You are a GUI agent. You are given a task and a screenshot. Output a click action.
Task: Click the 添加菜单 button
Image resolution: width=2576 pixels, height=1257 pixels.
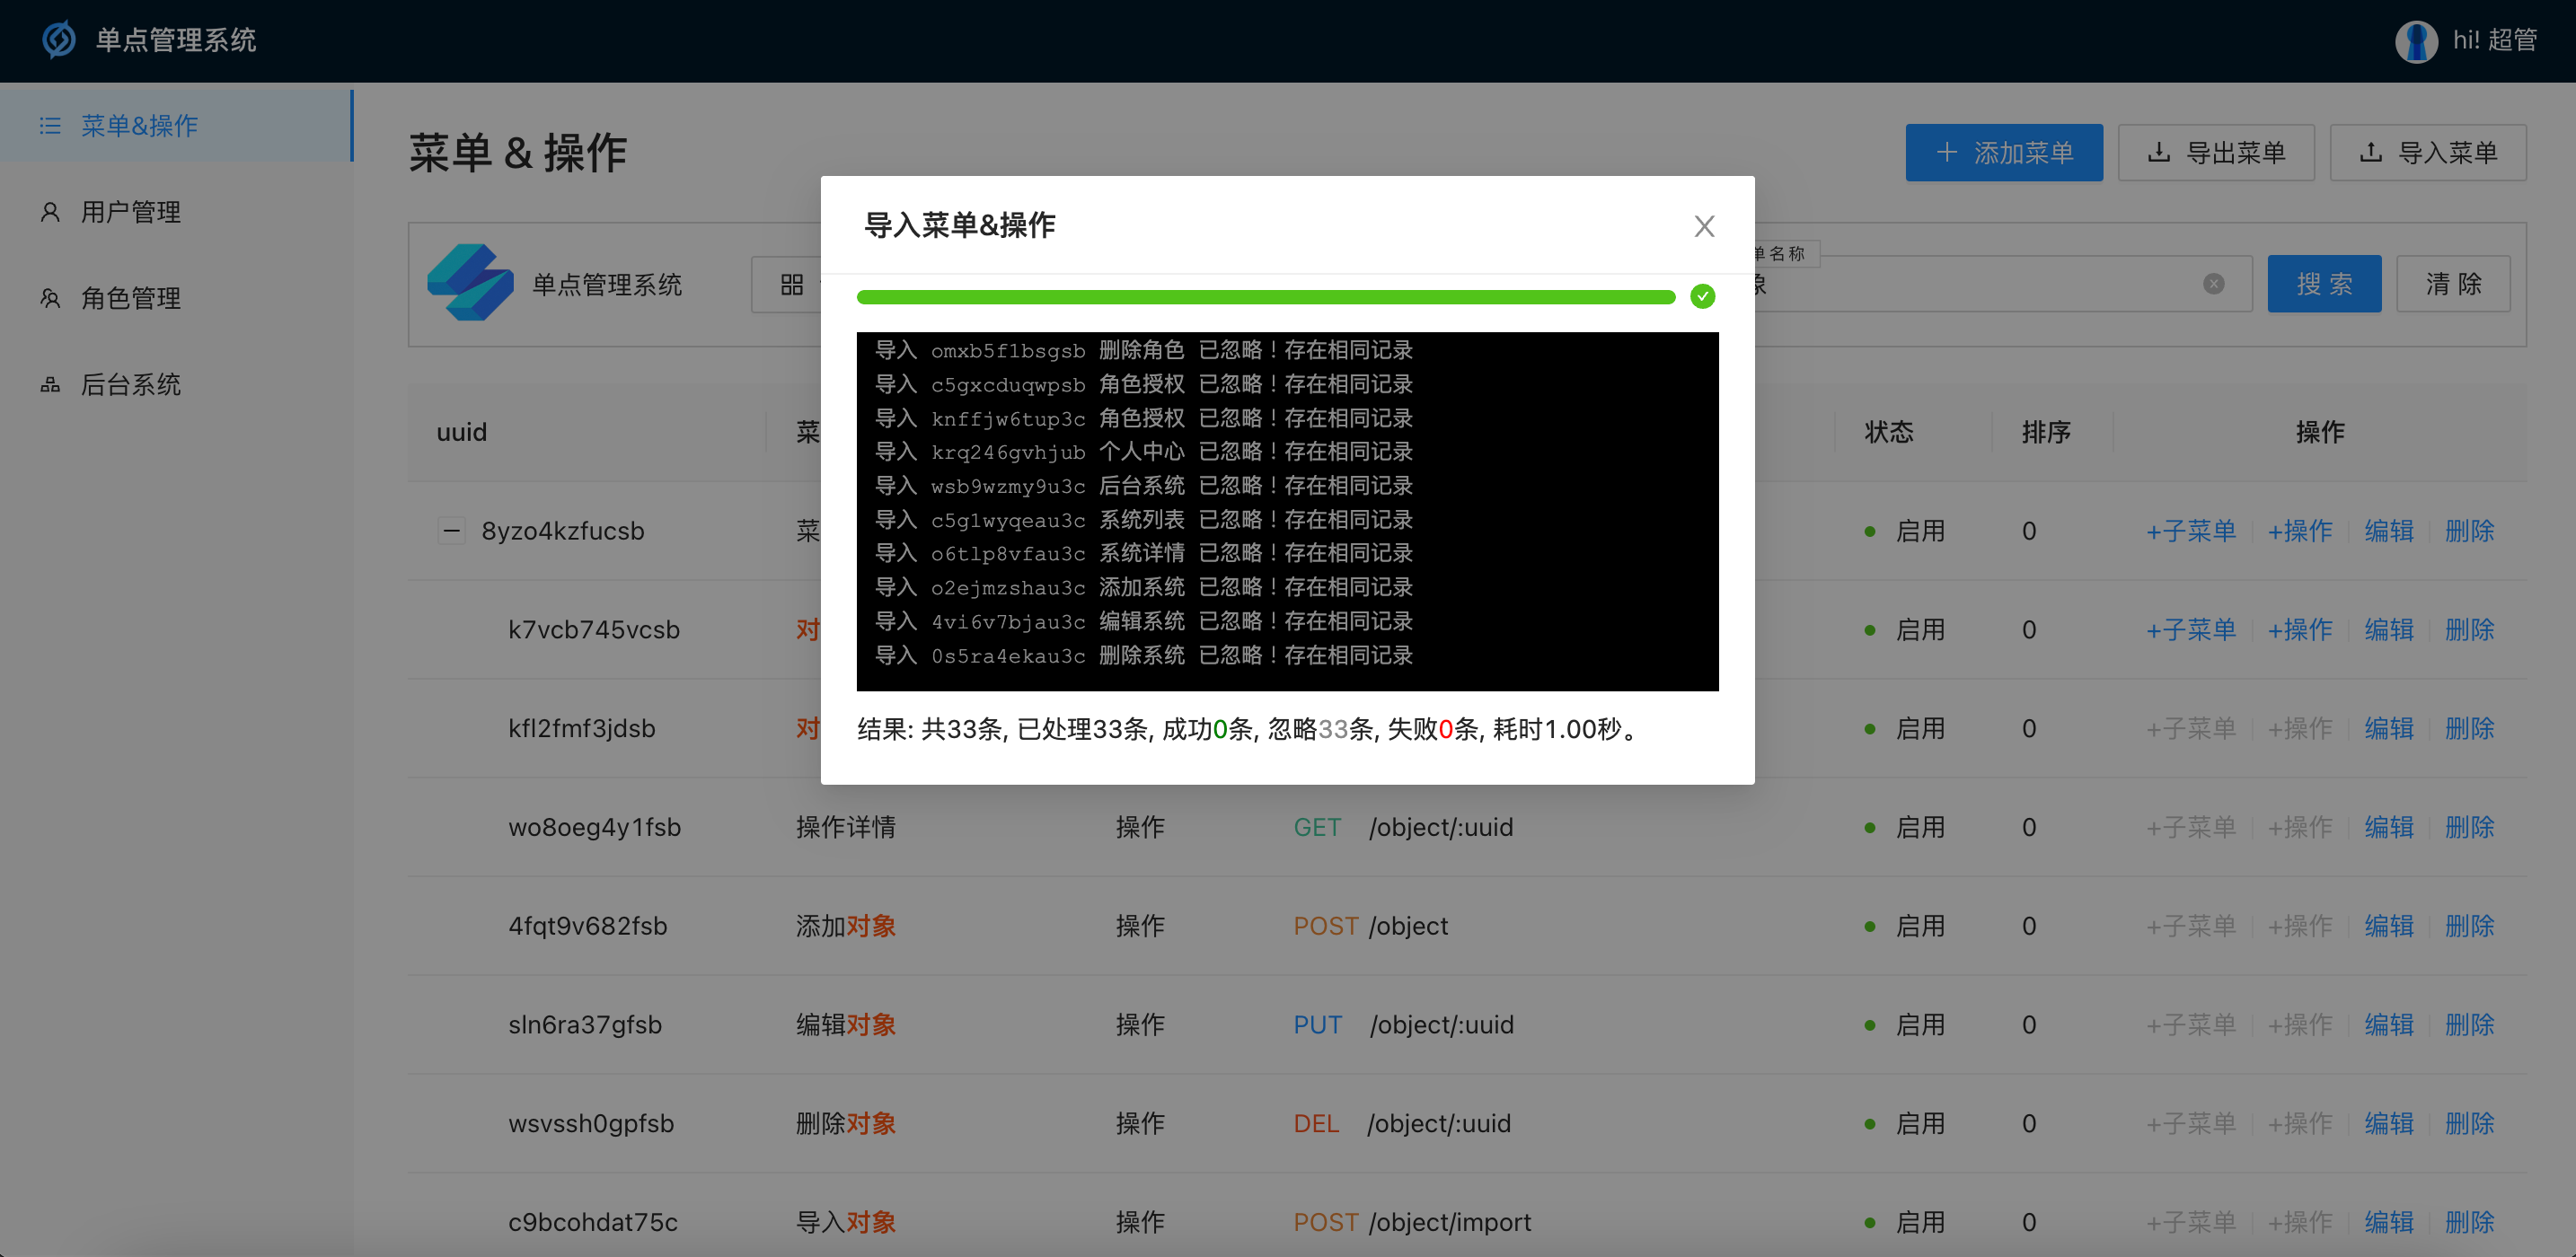tap(2003, 153)
